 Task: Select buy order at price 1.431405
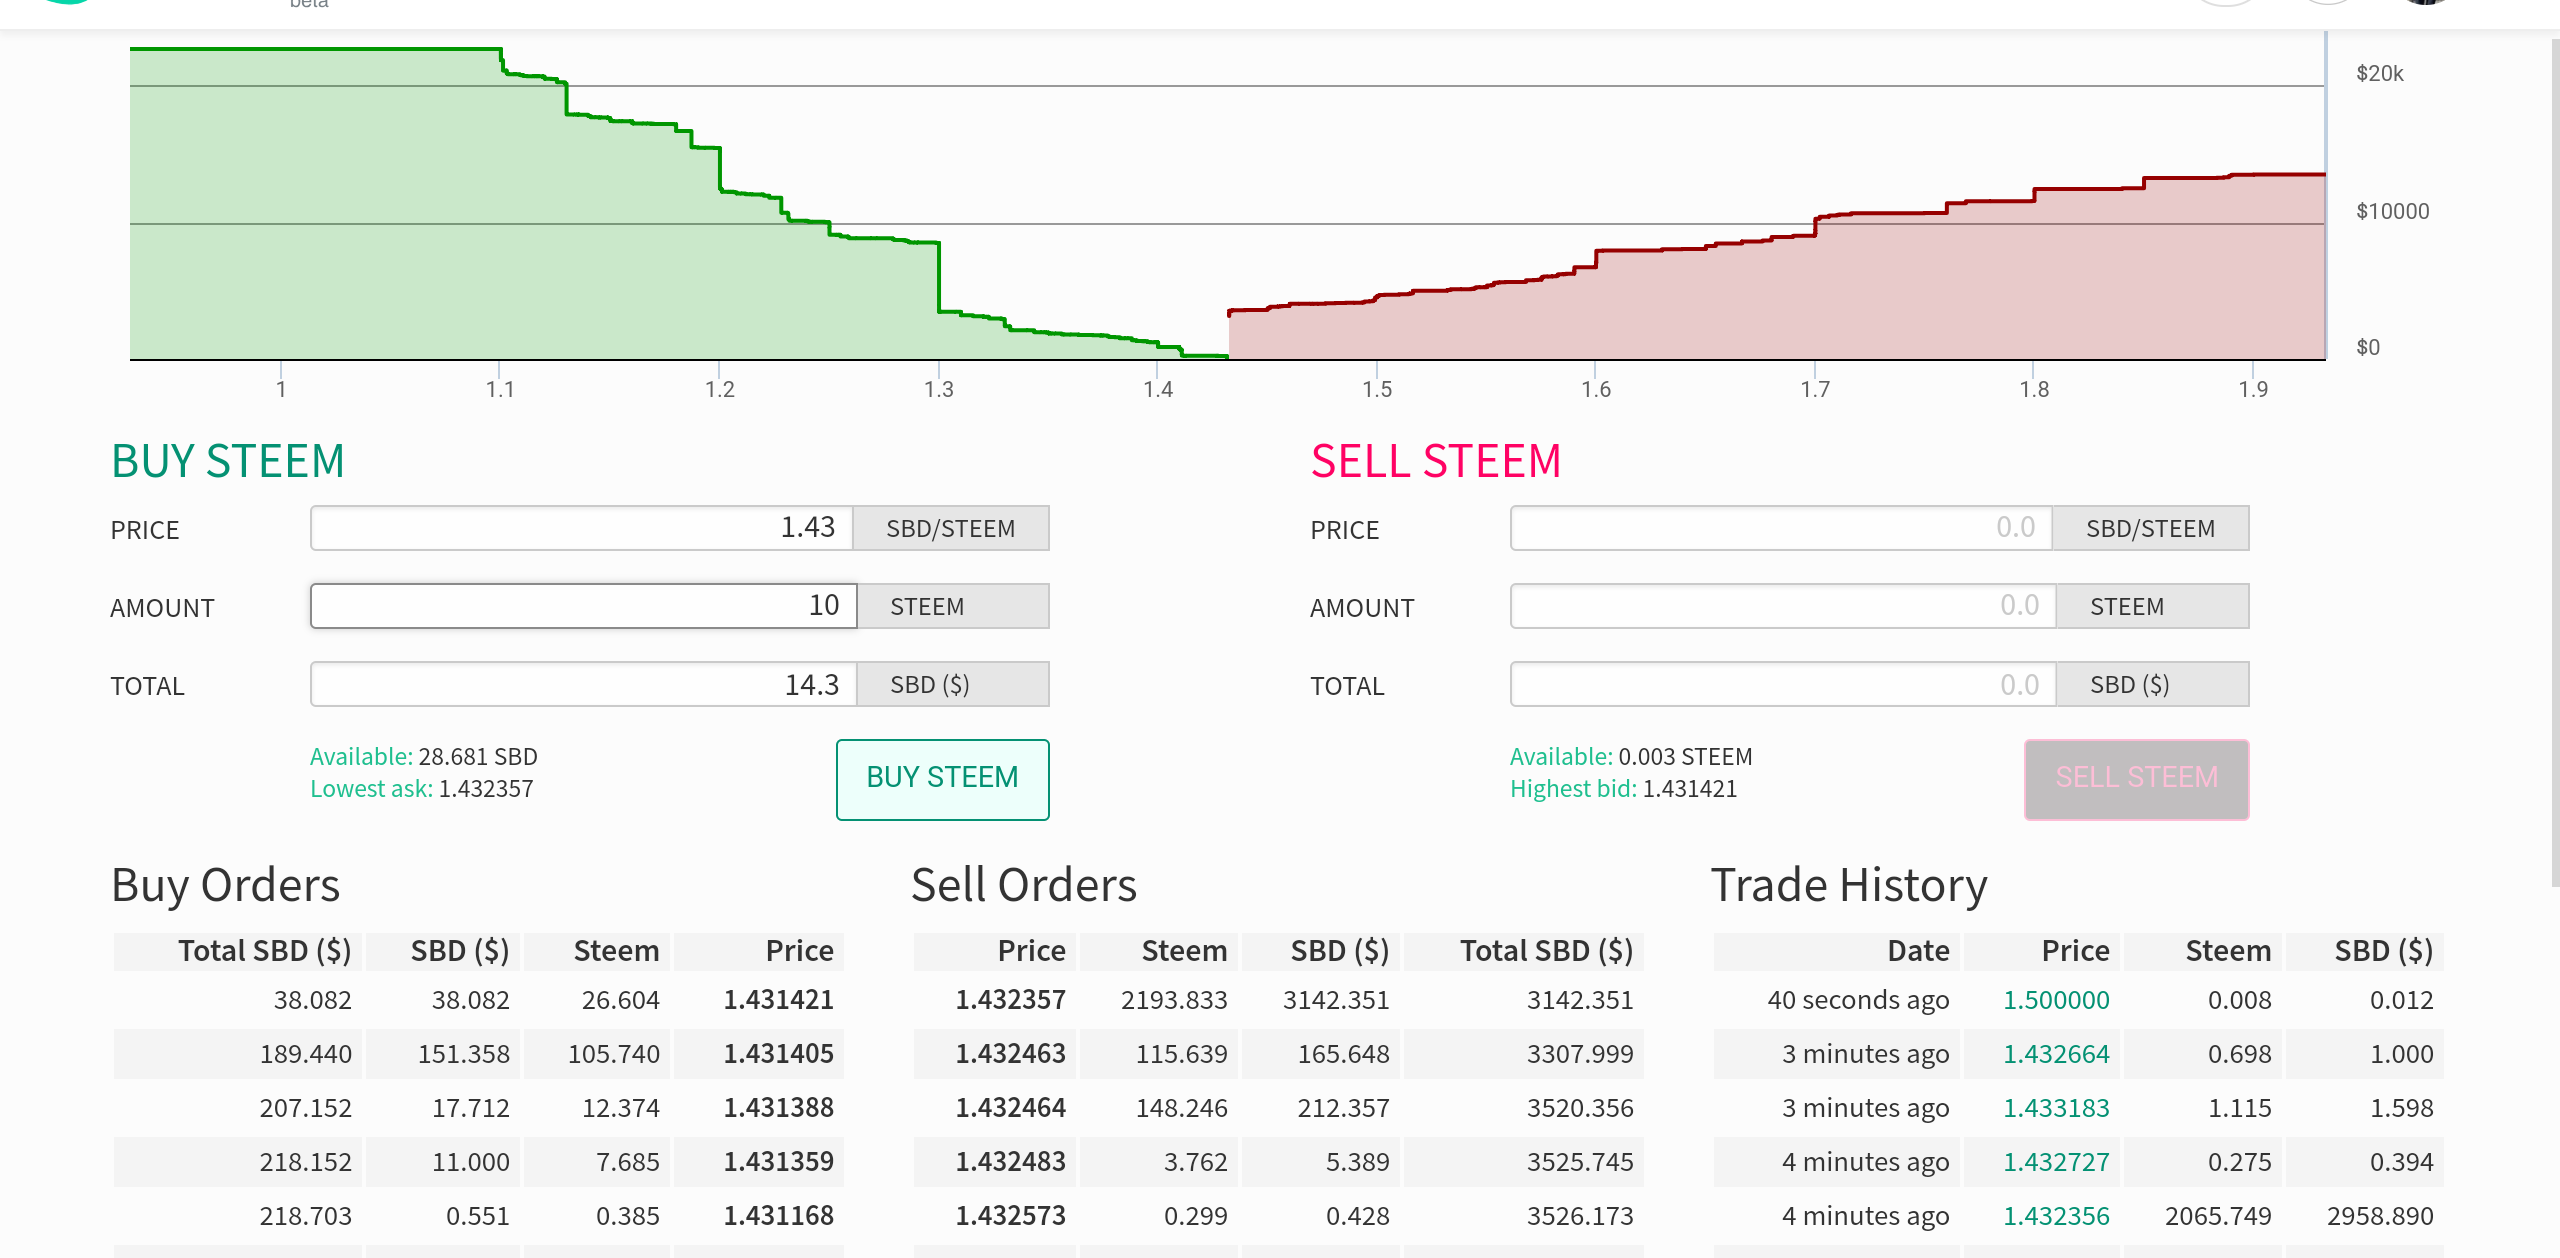pos(479,1054)
